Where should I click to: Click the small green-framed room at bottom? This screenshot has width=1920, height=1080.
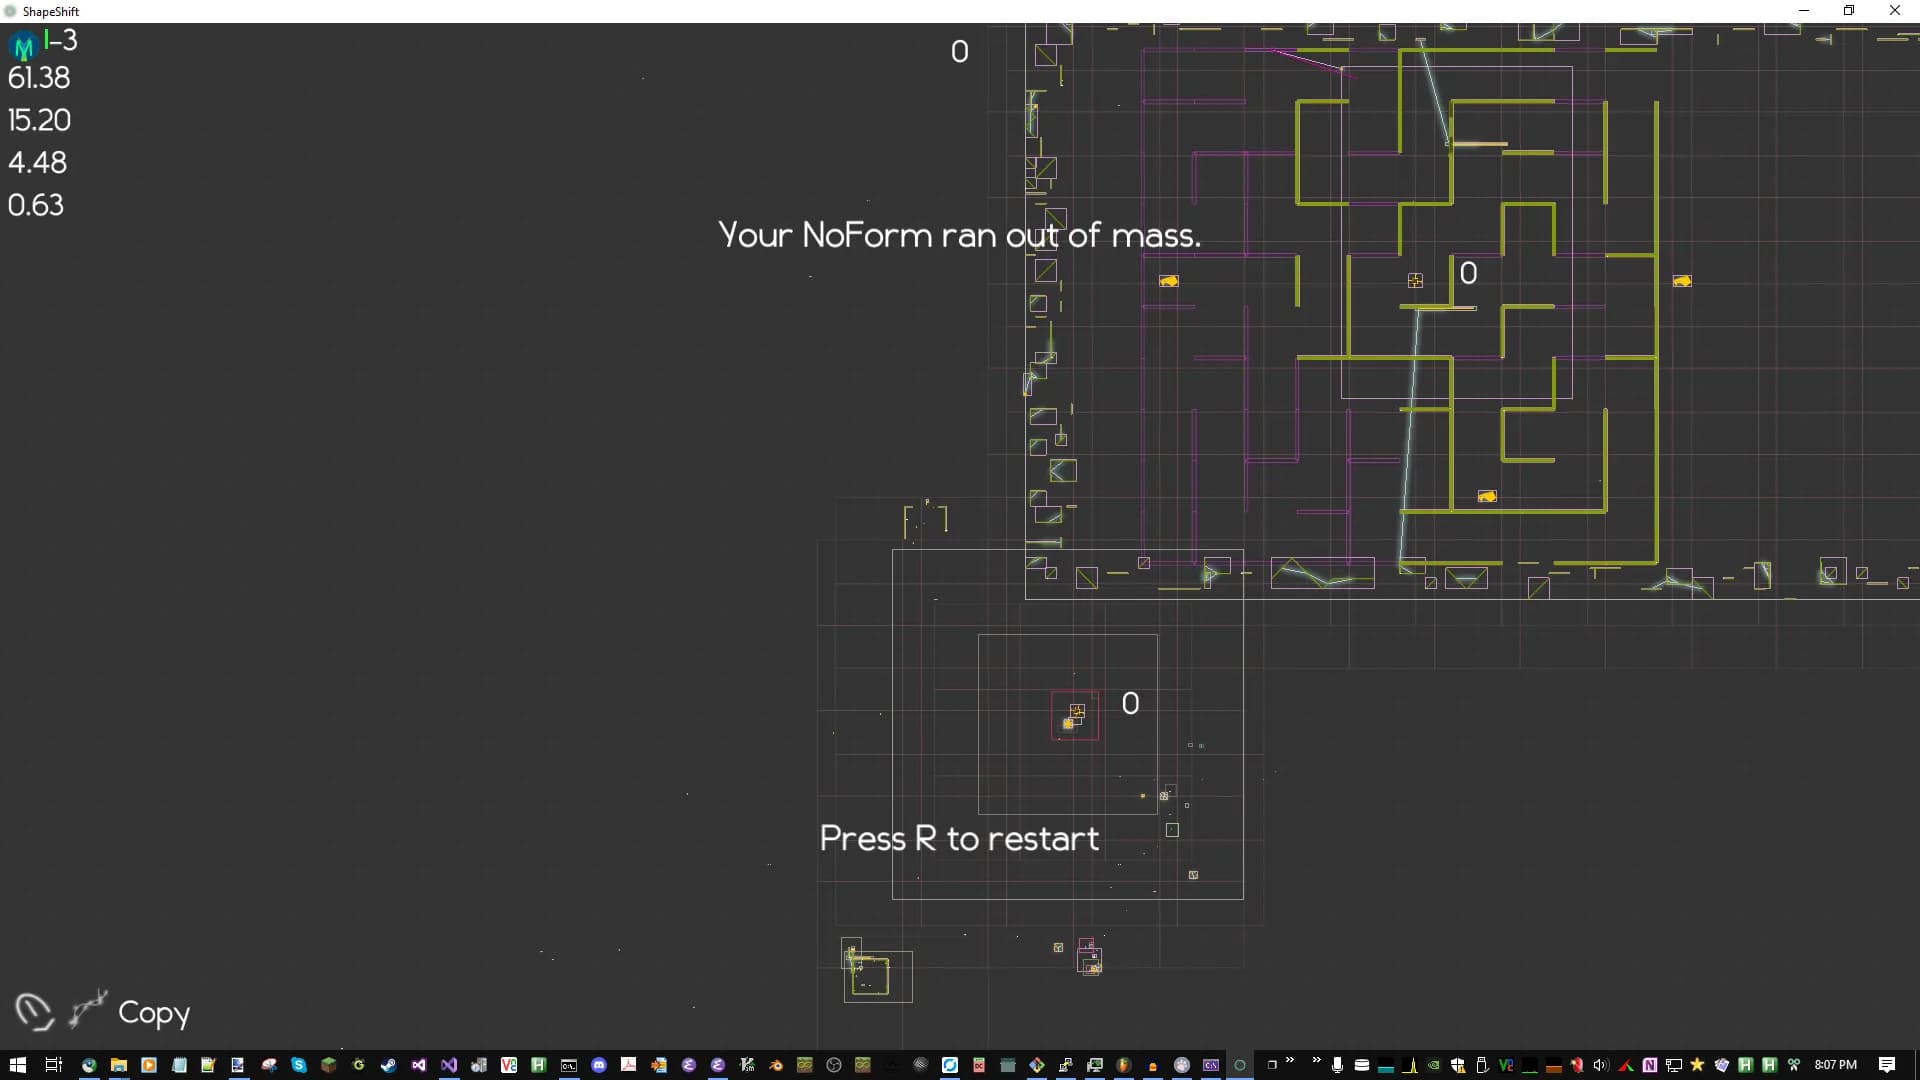coord(869,975)
